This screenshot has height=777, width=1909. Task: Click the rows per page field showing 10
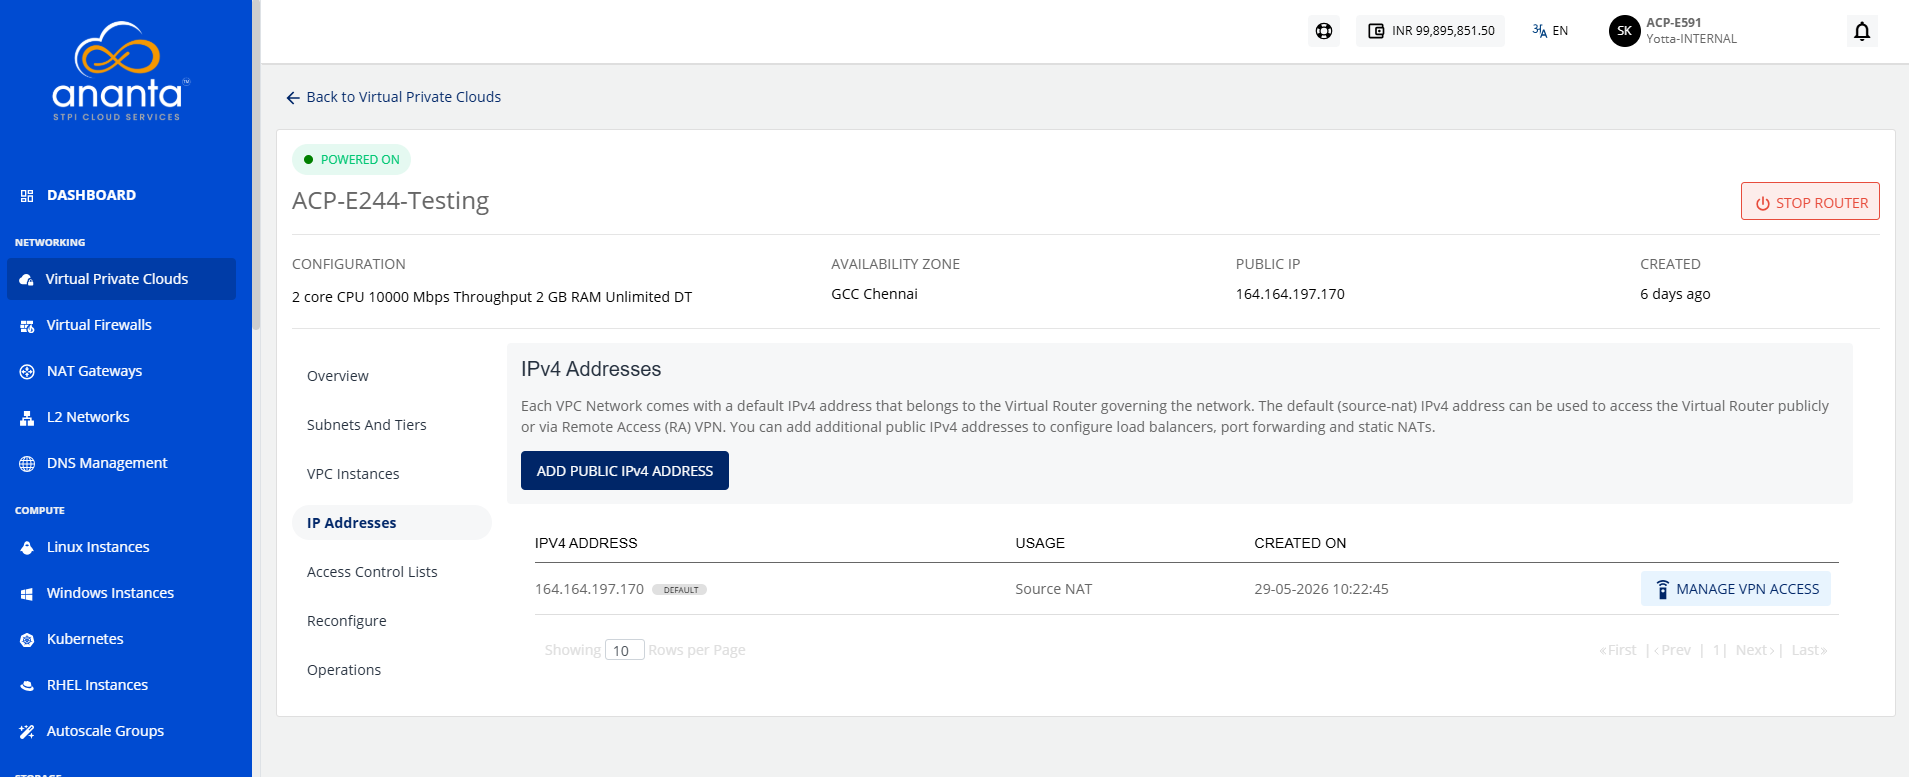(624, 650)
